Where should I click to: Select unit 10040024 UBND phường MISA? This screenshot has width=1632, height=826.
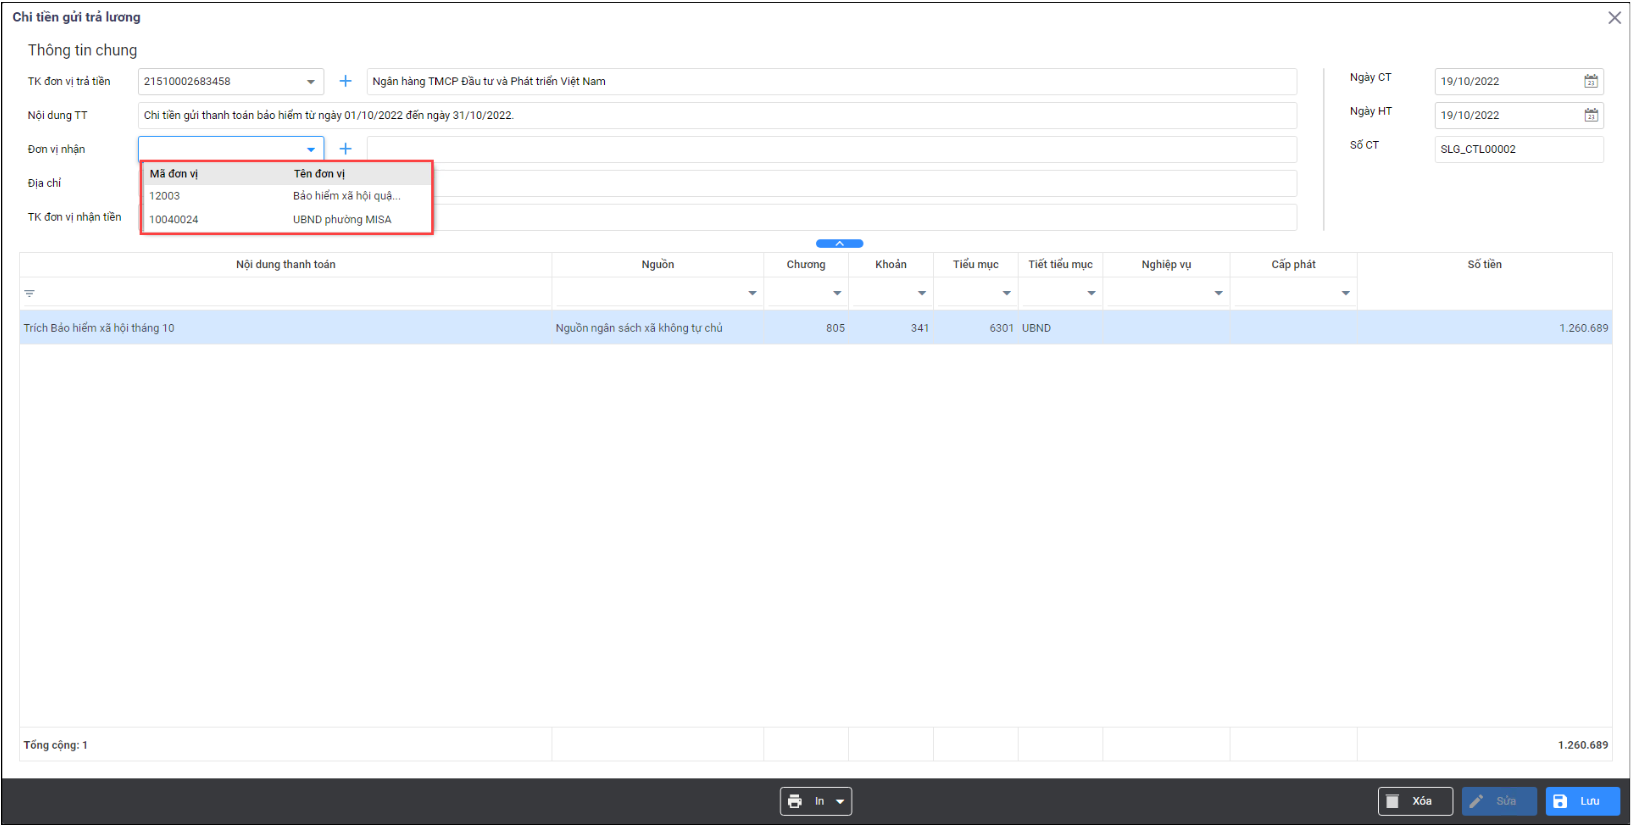click(287, 219)
